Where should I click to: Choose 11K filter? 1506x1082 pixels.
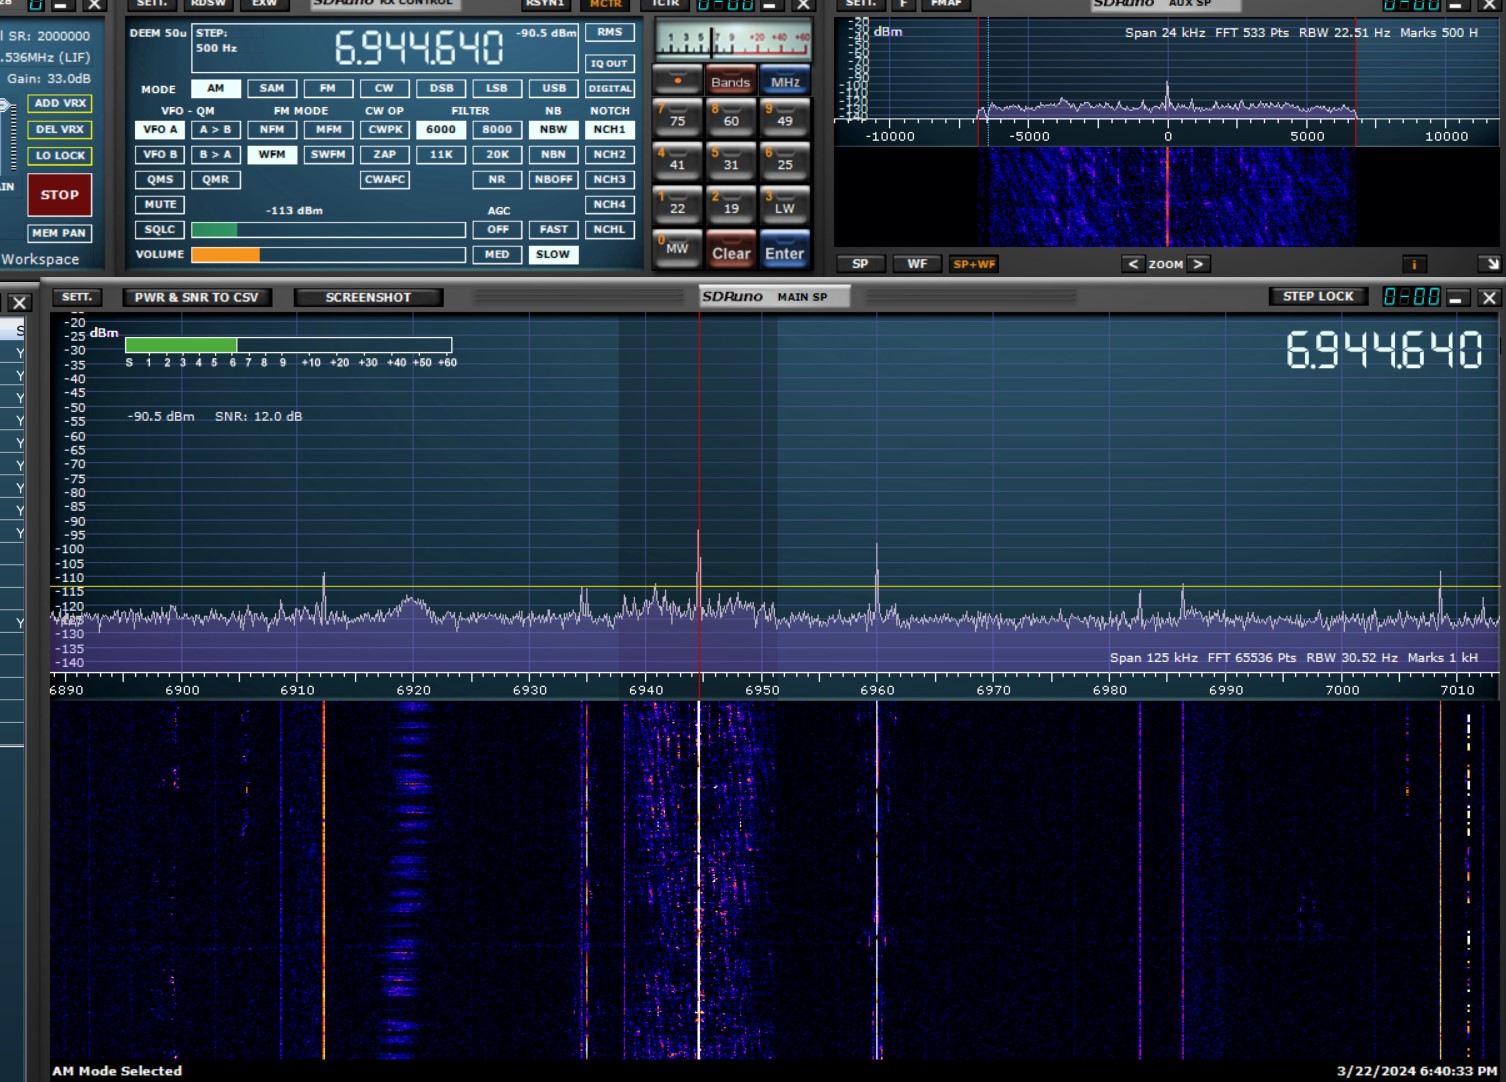tap(441, 154)
